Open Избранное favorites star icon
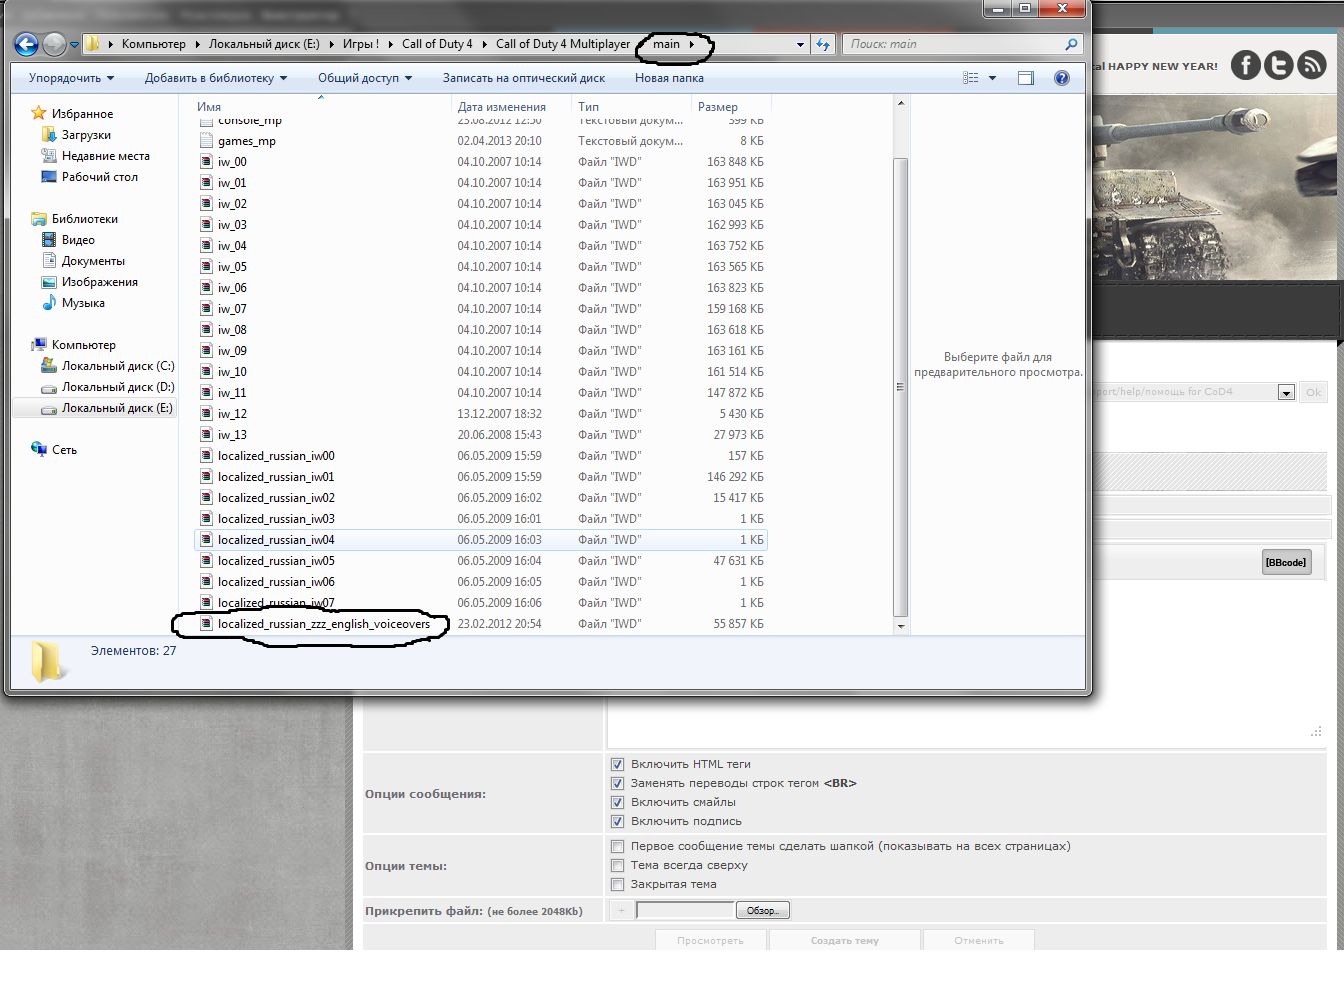 coord(39,114)
